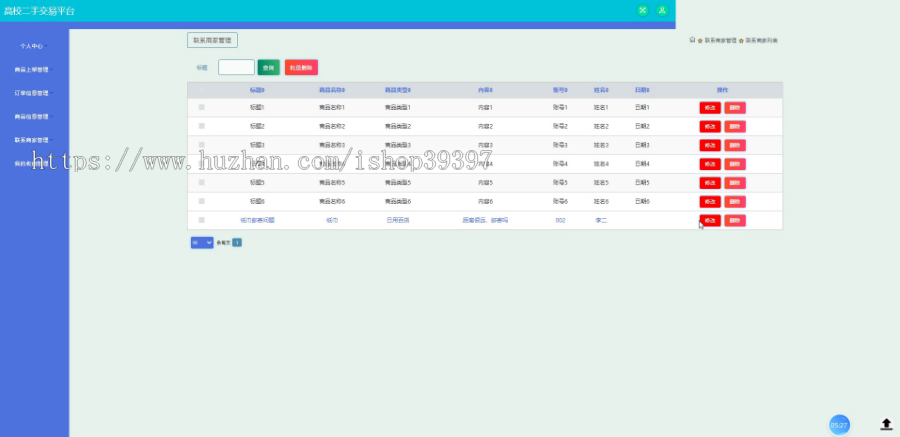900x437 pixels.
Task: Sort table by 商品名称 column header
Action: click(332, 90)
